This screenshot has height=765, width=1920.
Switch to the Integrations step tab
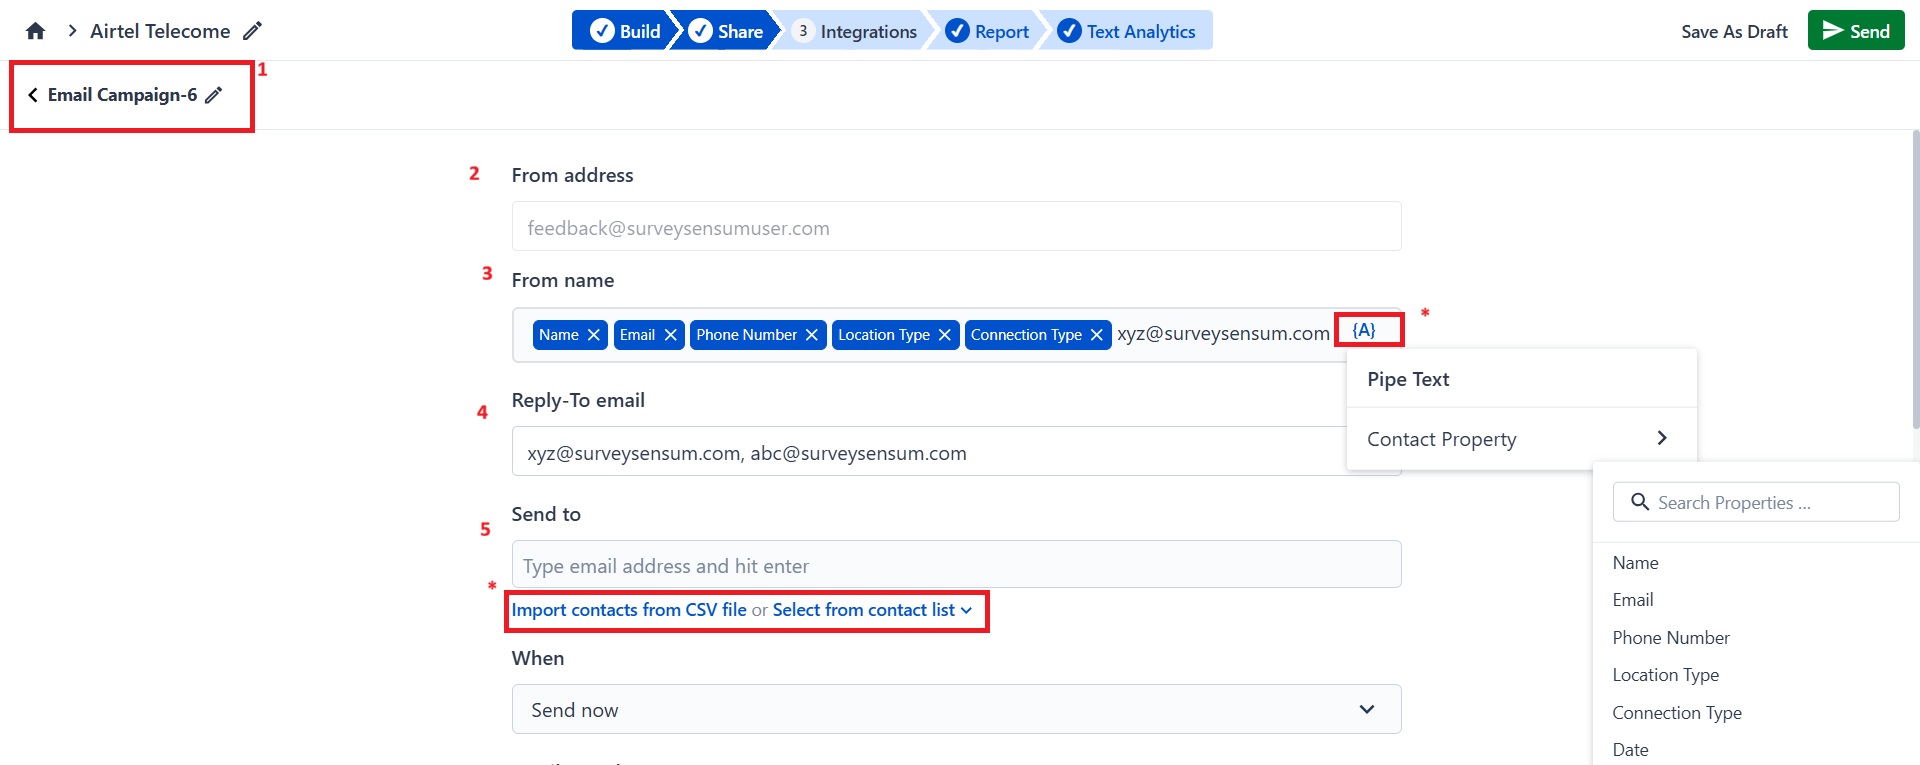[856, 31]
